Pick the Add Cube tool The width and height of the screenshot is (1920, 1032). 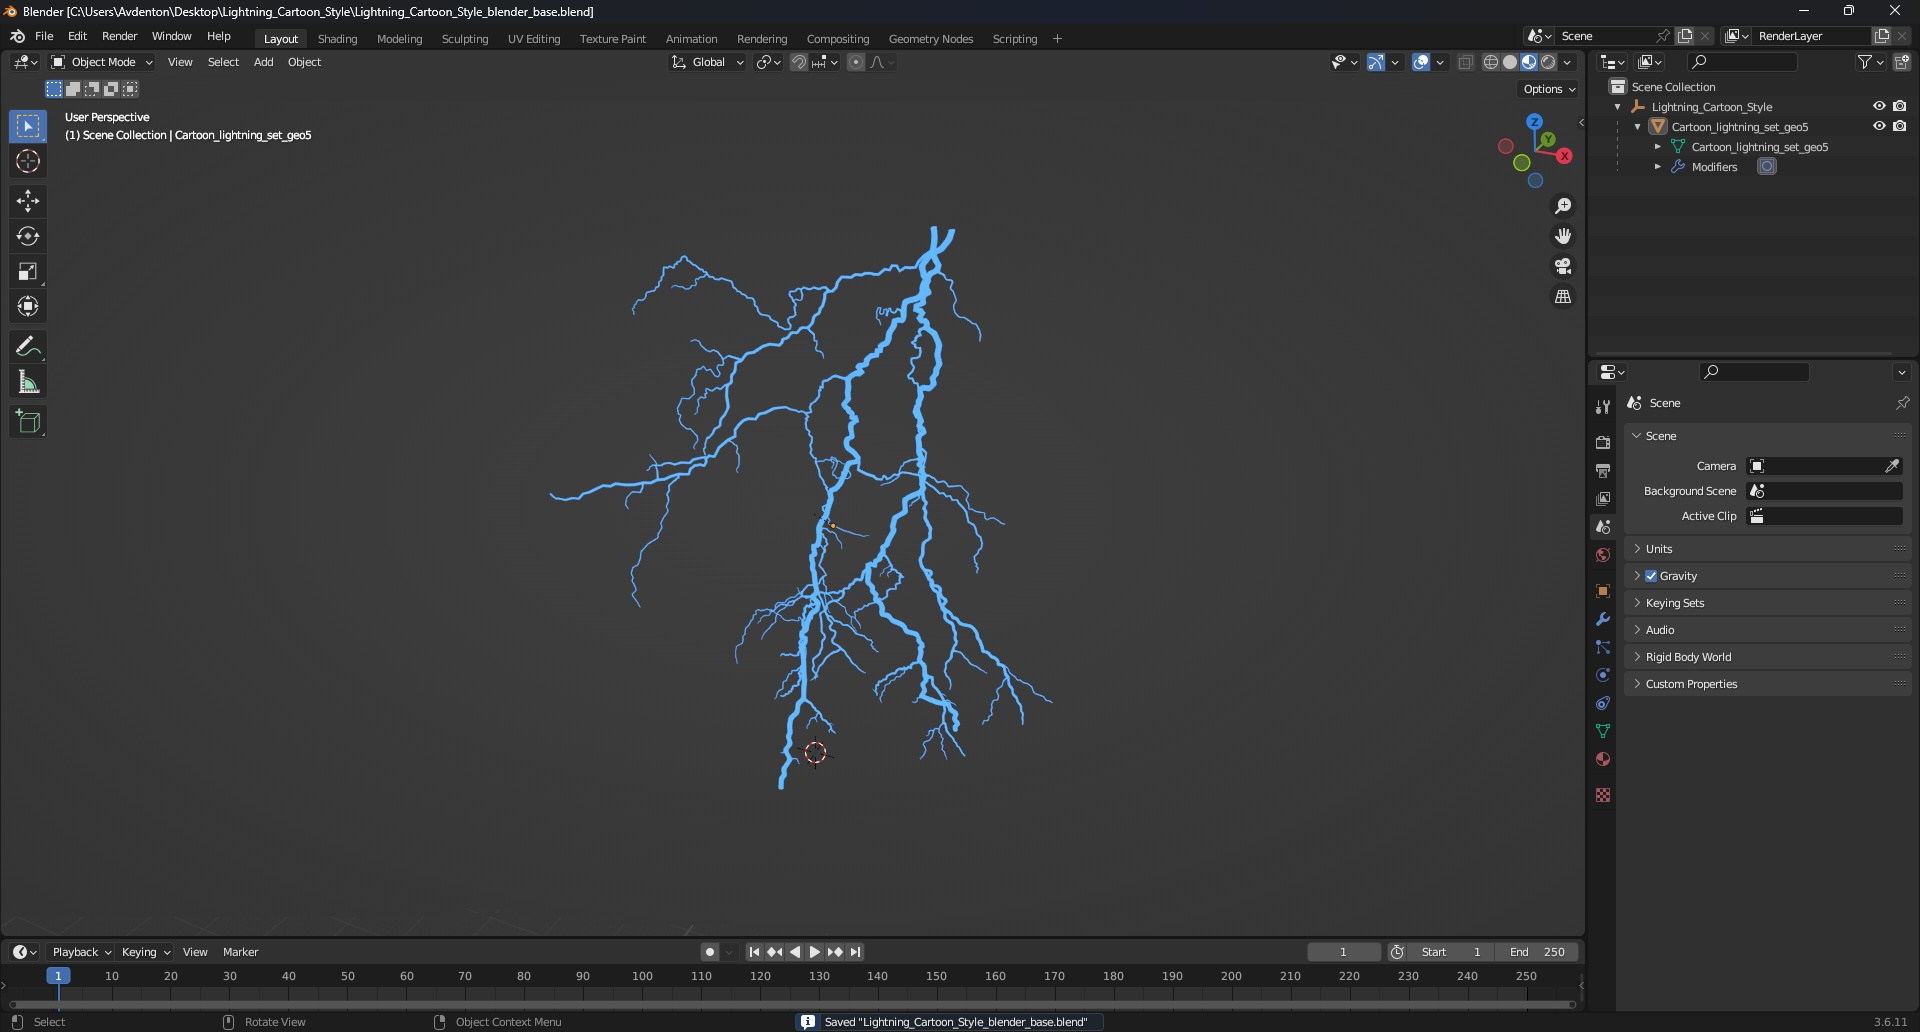28,422
